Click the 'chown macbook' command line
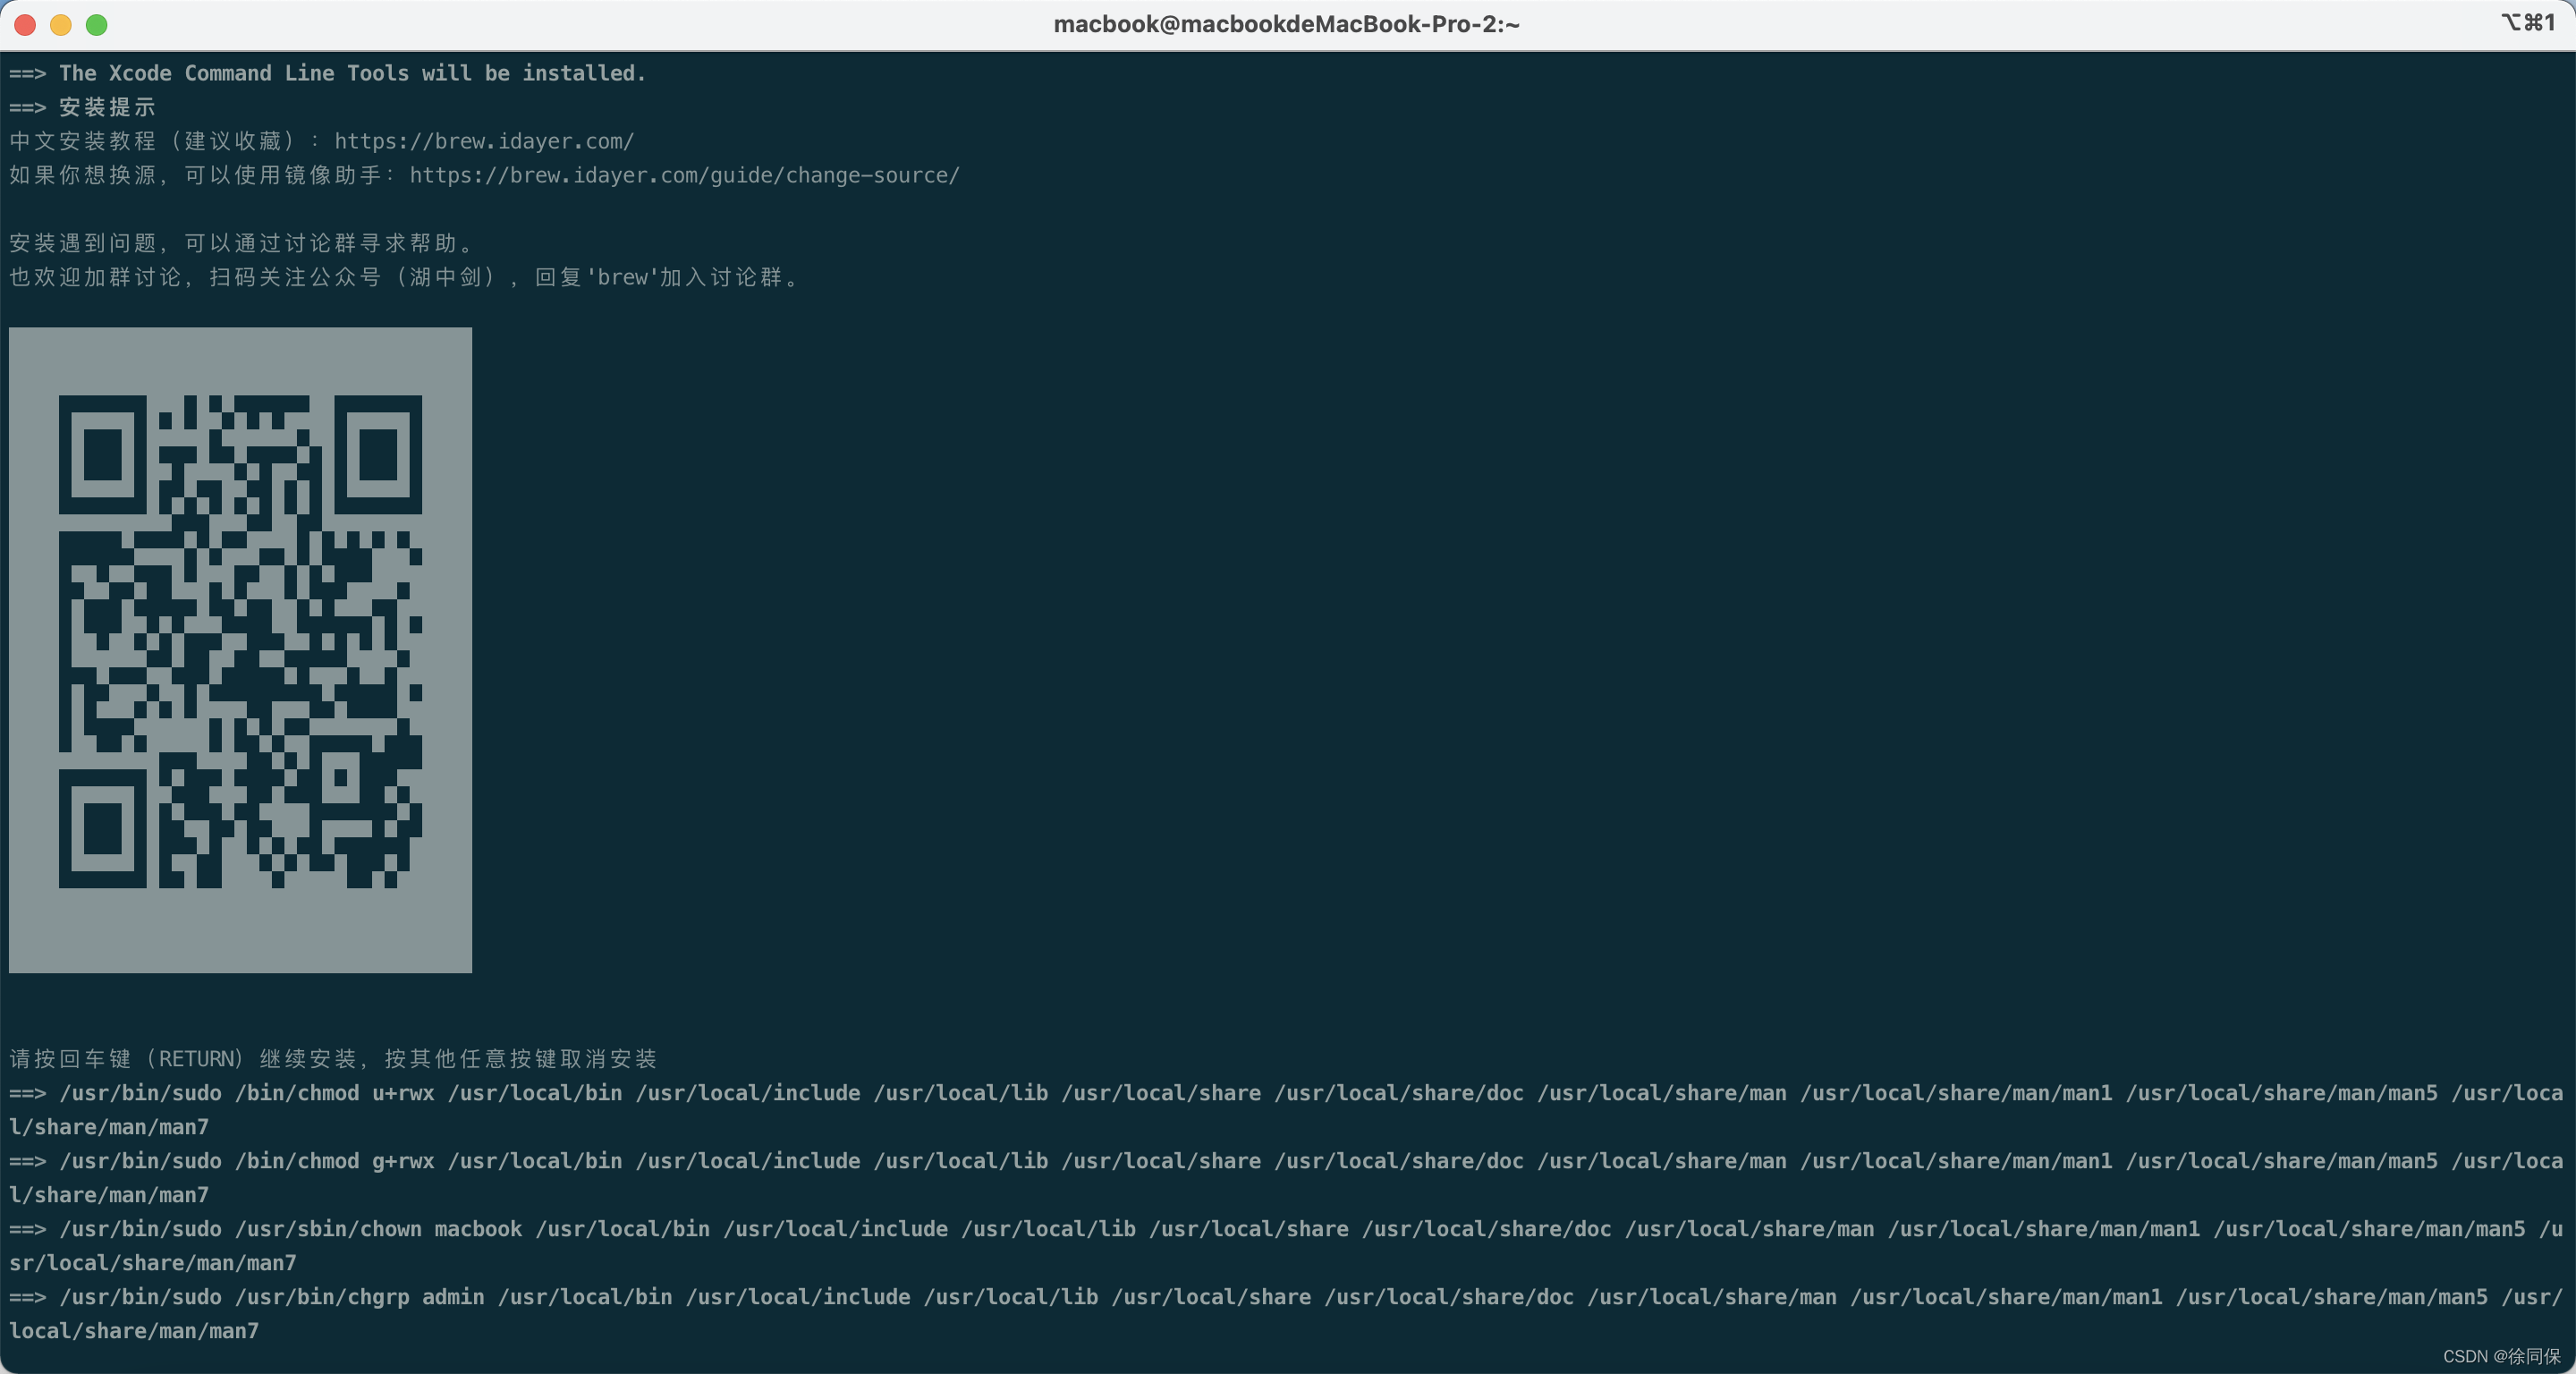This screenshot has width=2576, height=1374. [1286, 1246]
